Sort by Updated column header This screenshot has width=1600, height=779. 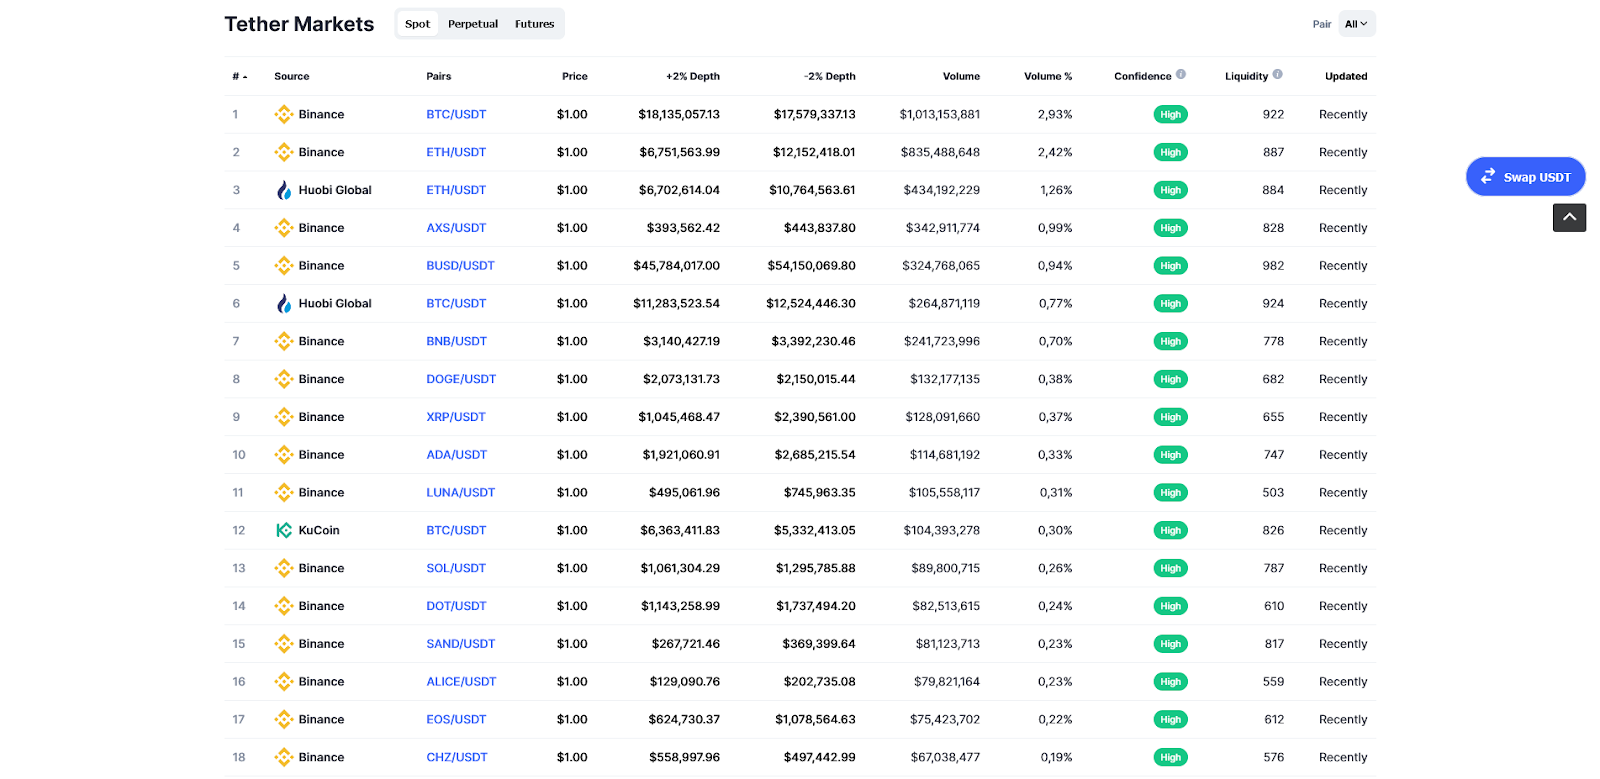pos(1346,76)
